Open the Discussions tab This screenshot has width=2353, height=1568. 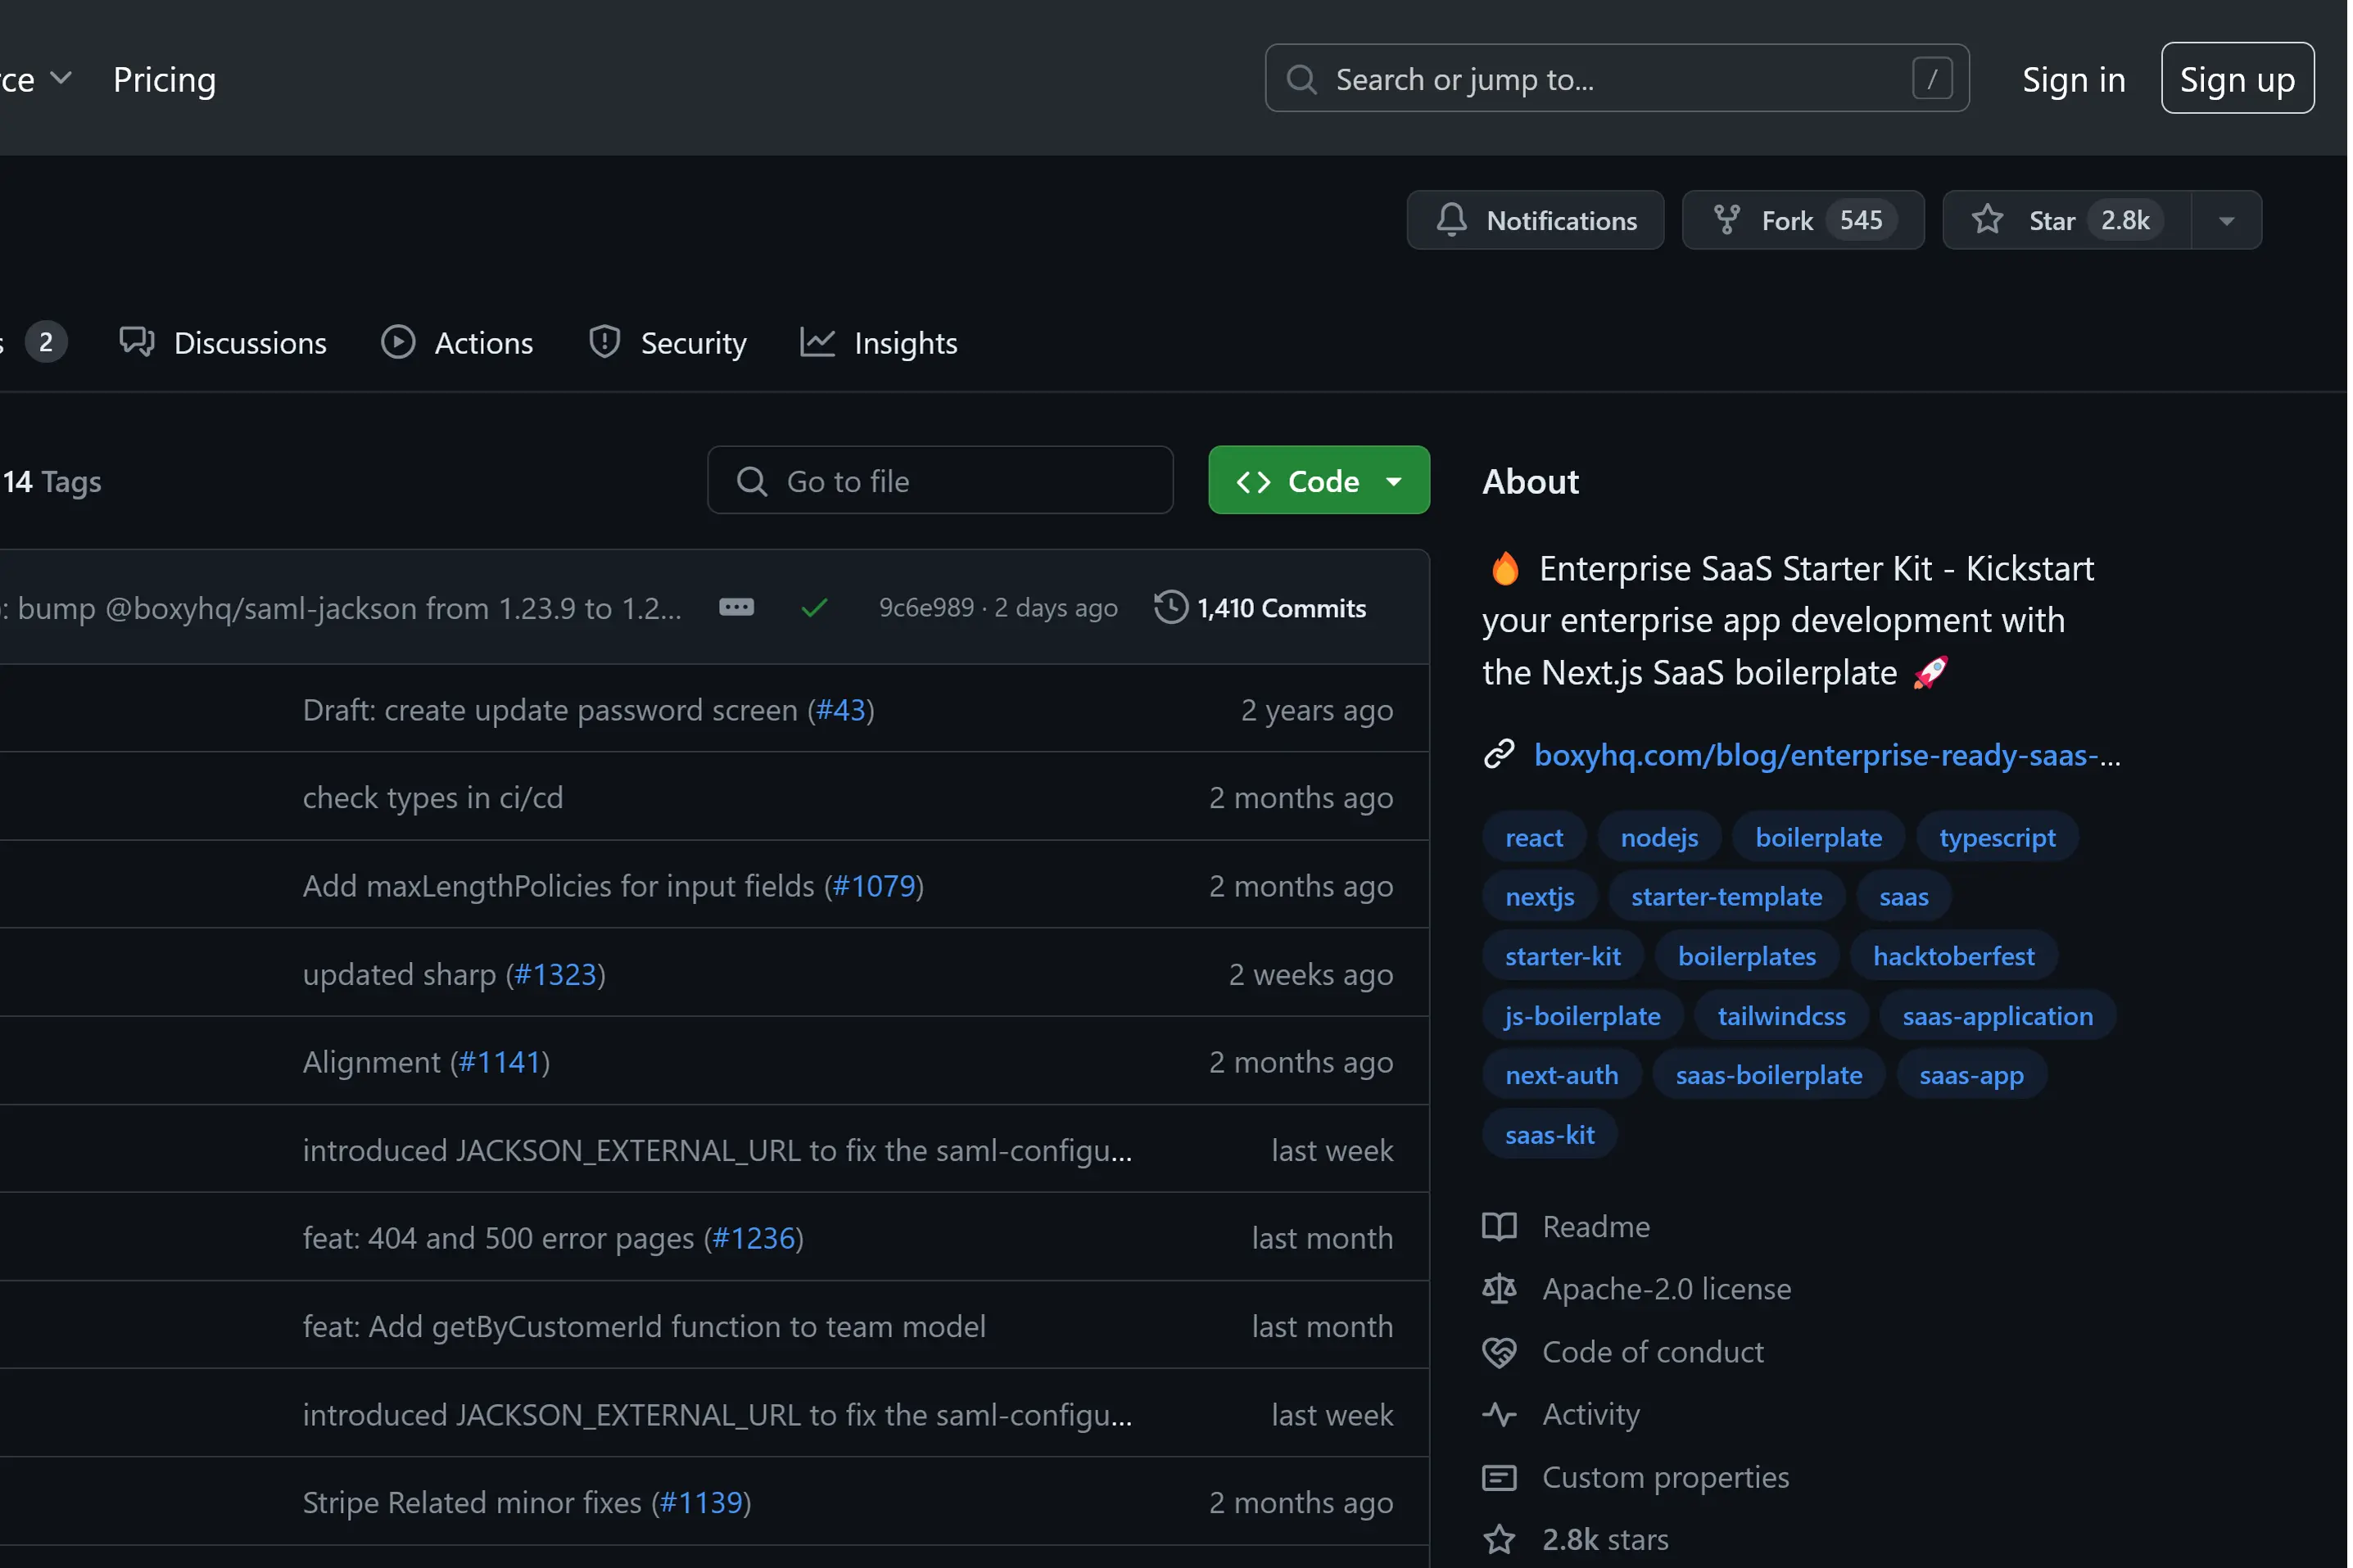[x=223, y=343]
